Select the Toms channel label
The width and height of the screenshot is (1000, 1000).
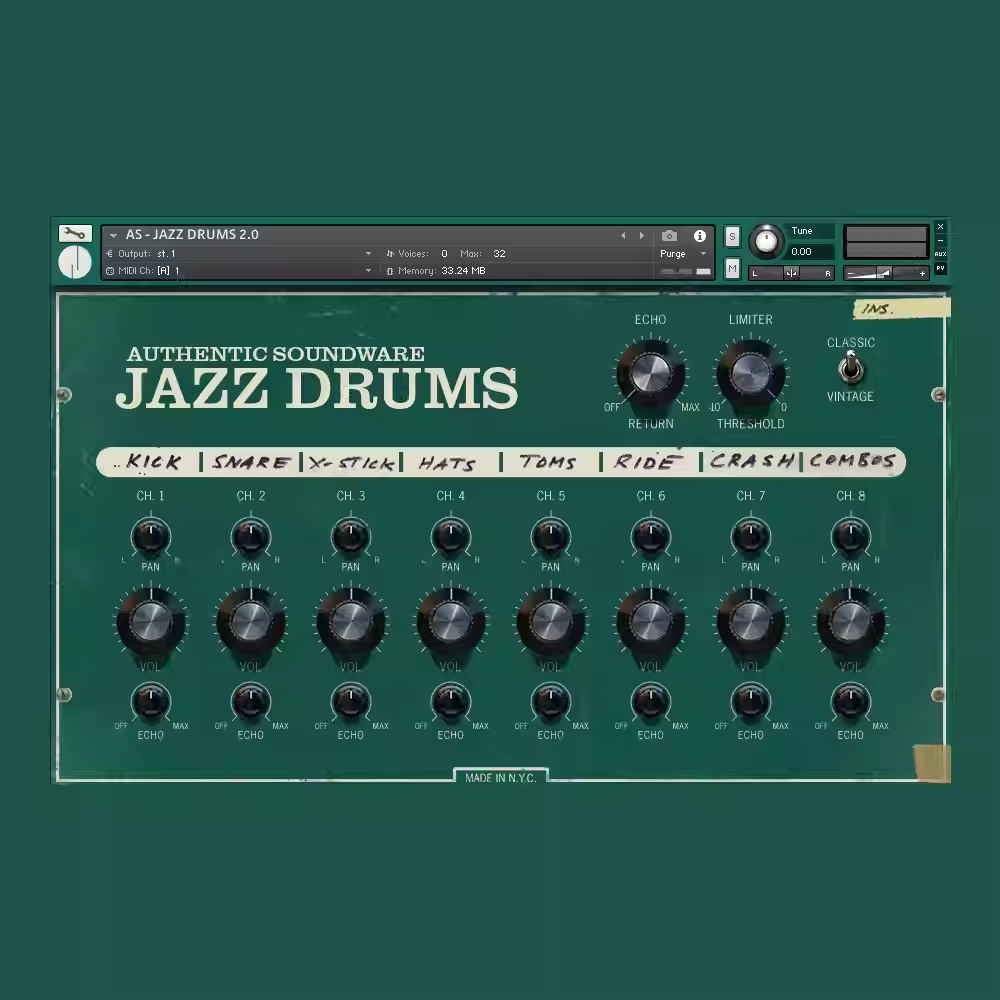click(x=548, y=462)
